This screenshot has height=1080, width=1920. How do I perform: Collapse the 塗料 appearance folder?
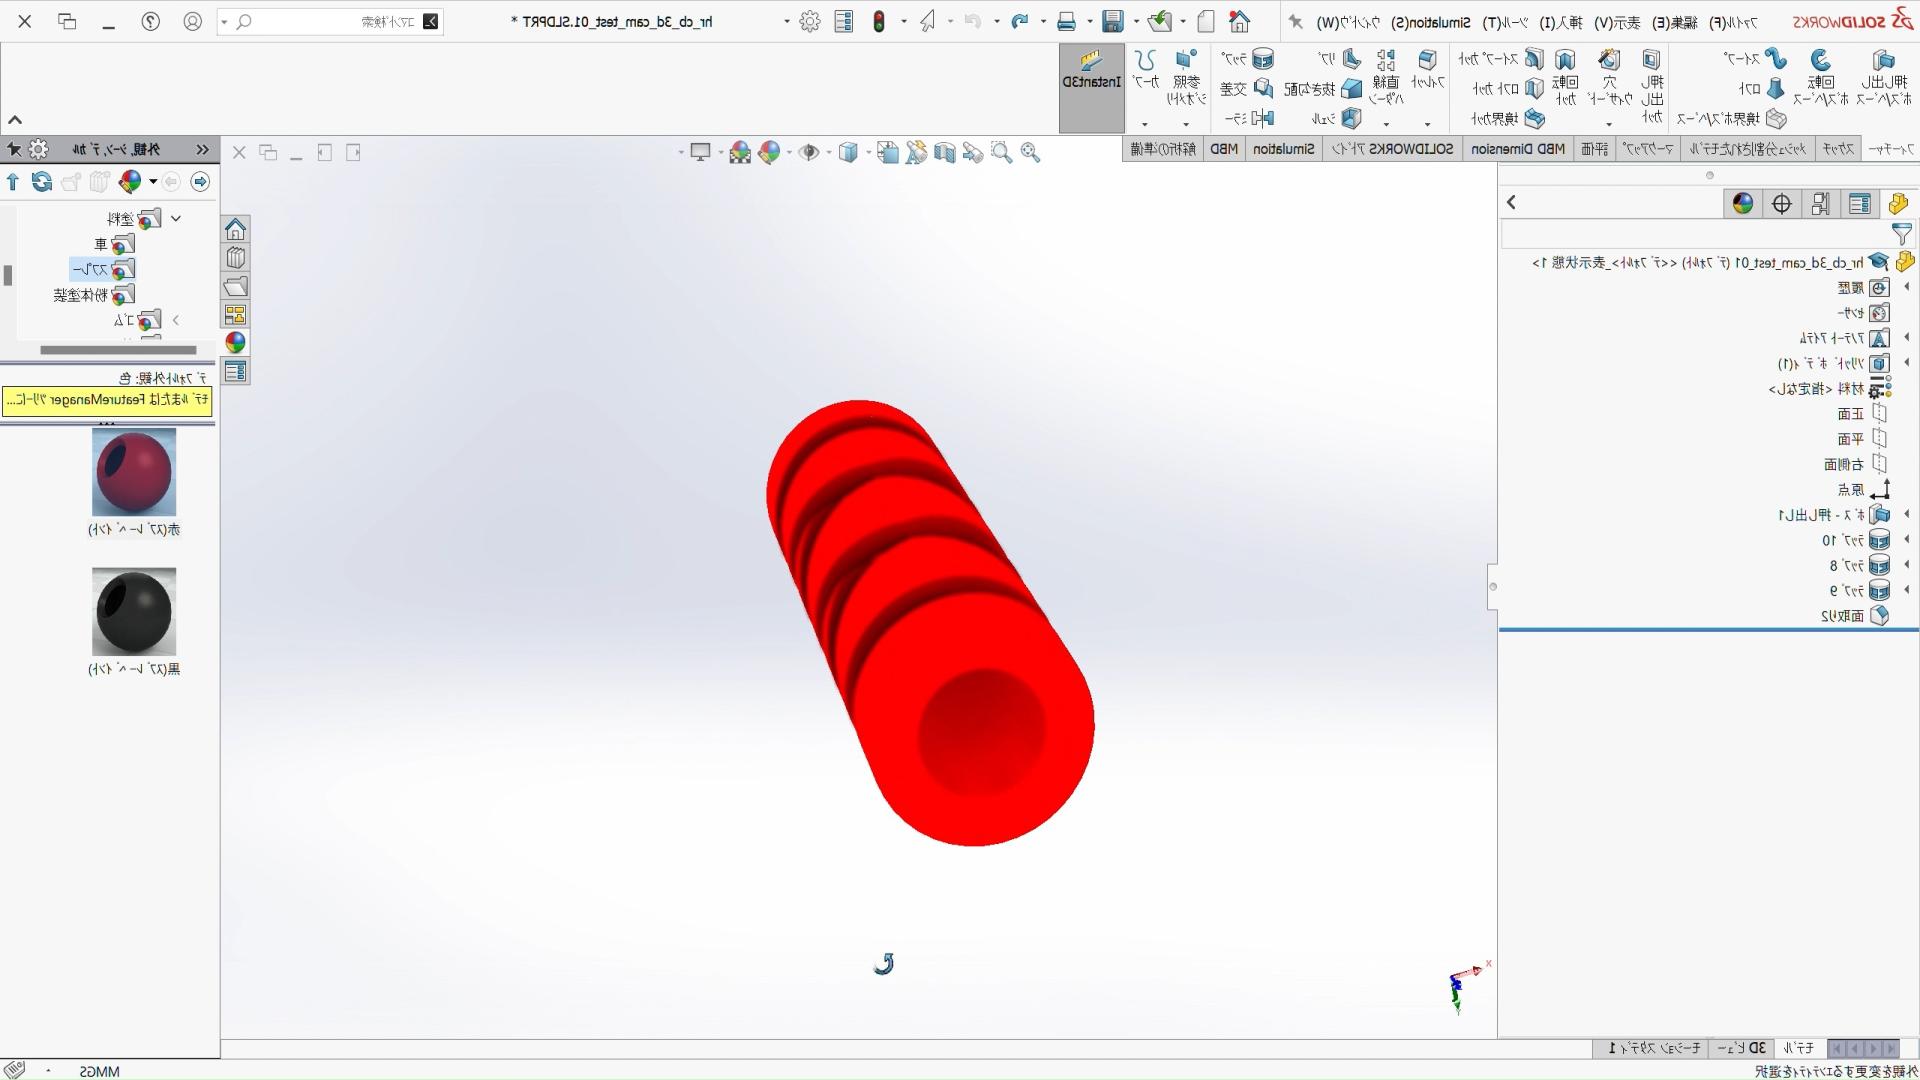pyautogui.click(x=176, y=219)
